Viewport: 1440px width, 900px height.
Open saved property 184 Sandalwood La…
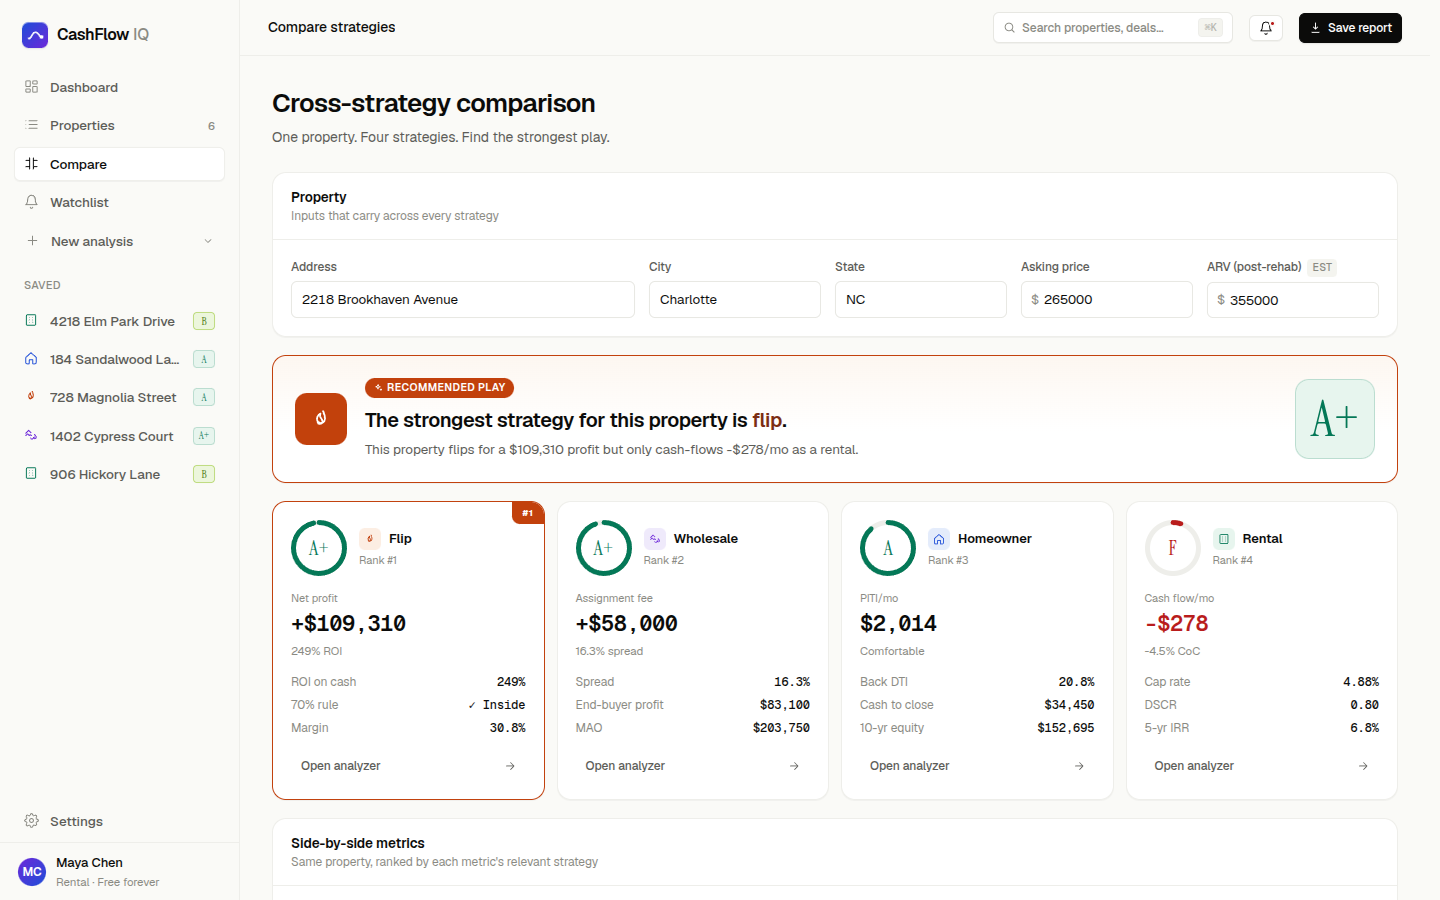pyautogui.click(x=119, y=359)
